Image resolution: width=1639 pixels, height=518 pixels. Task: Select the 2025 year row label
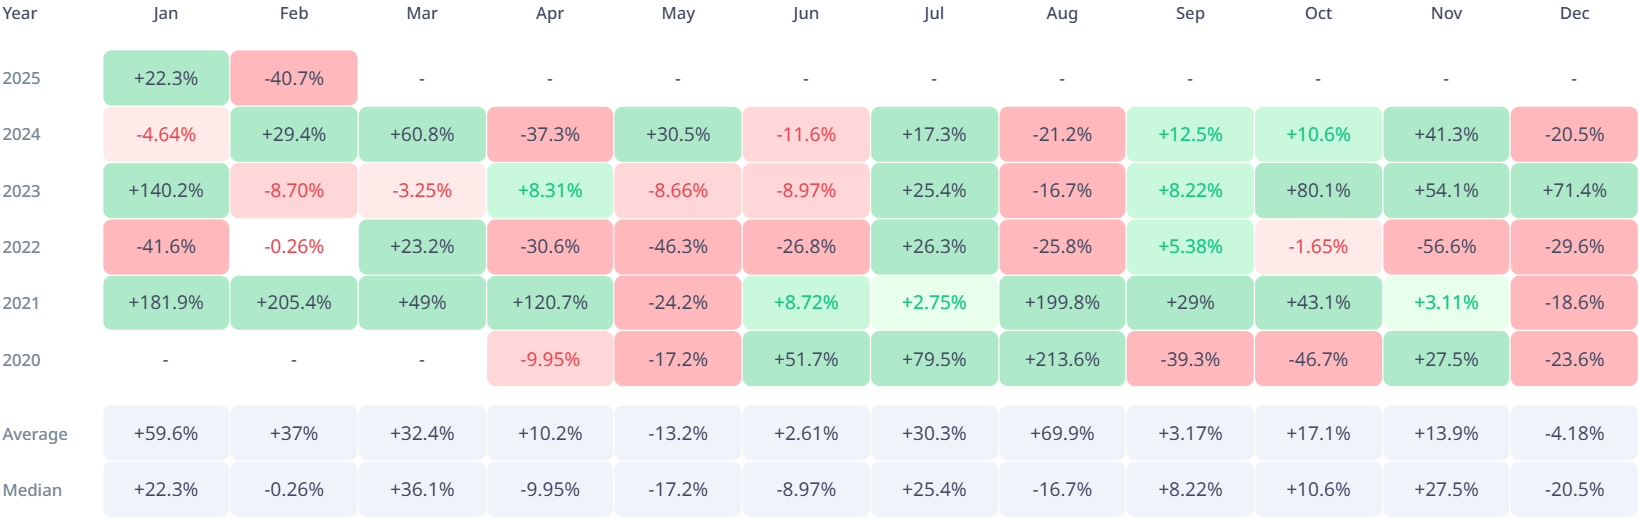(x=21, y=78)
